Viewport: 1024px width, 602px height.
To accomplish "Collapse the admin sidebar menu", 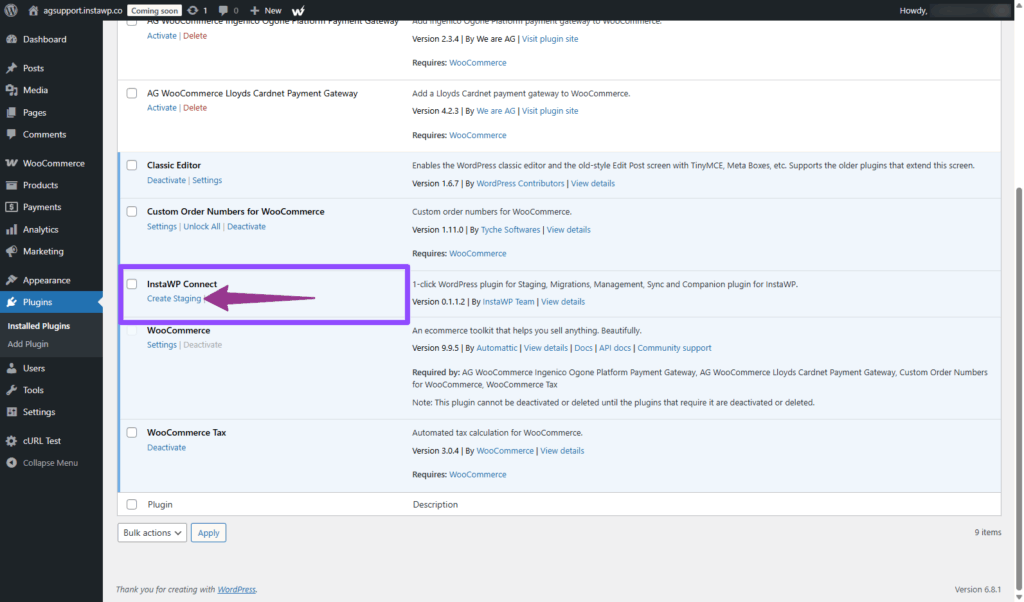I will click(x=52, y=463).
